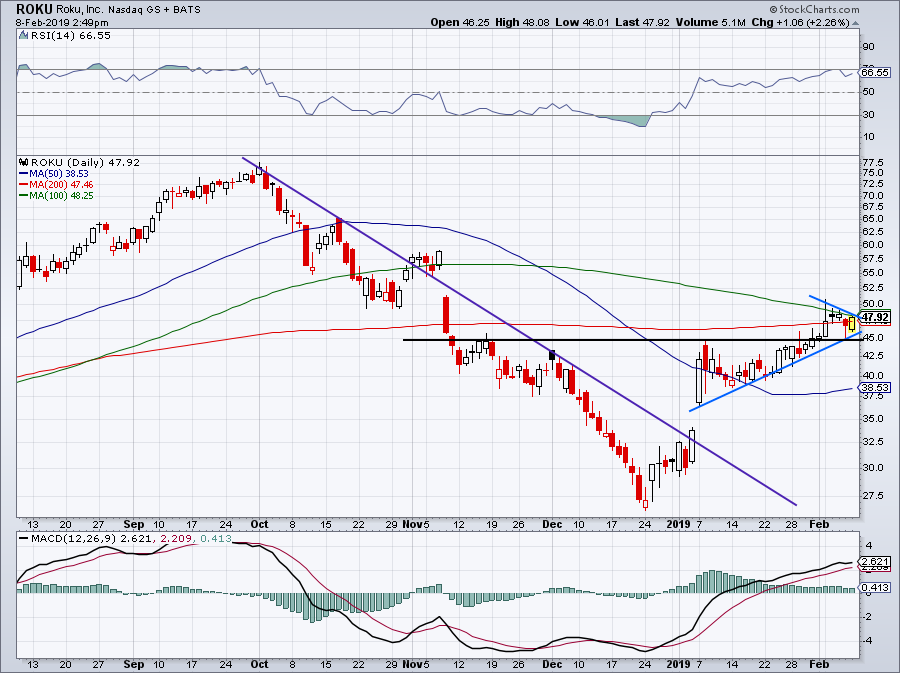Viewport: 900px width, 673px height.
Task: Click the green MA(100) line swatch in the legend
Action: pyautogui.click(x=24, y=196)
